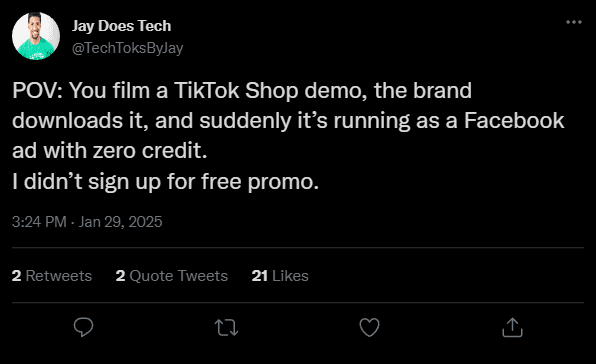View who gave the 21 Likes

(x=280, y=276)
